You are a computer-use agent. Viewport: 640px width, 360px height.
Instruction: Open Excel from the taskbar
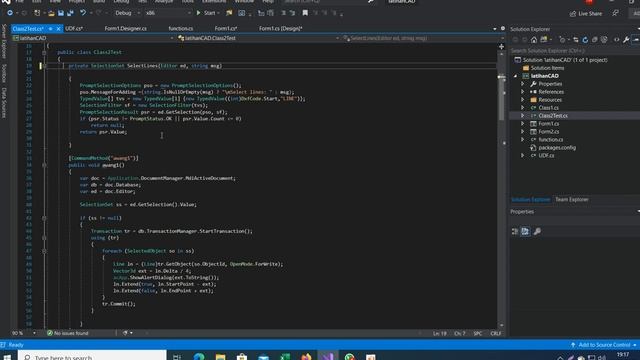(x=285, y=357)
